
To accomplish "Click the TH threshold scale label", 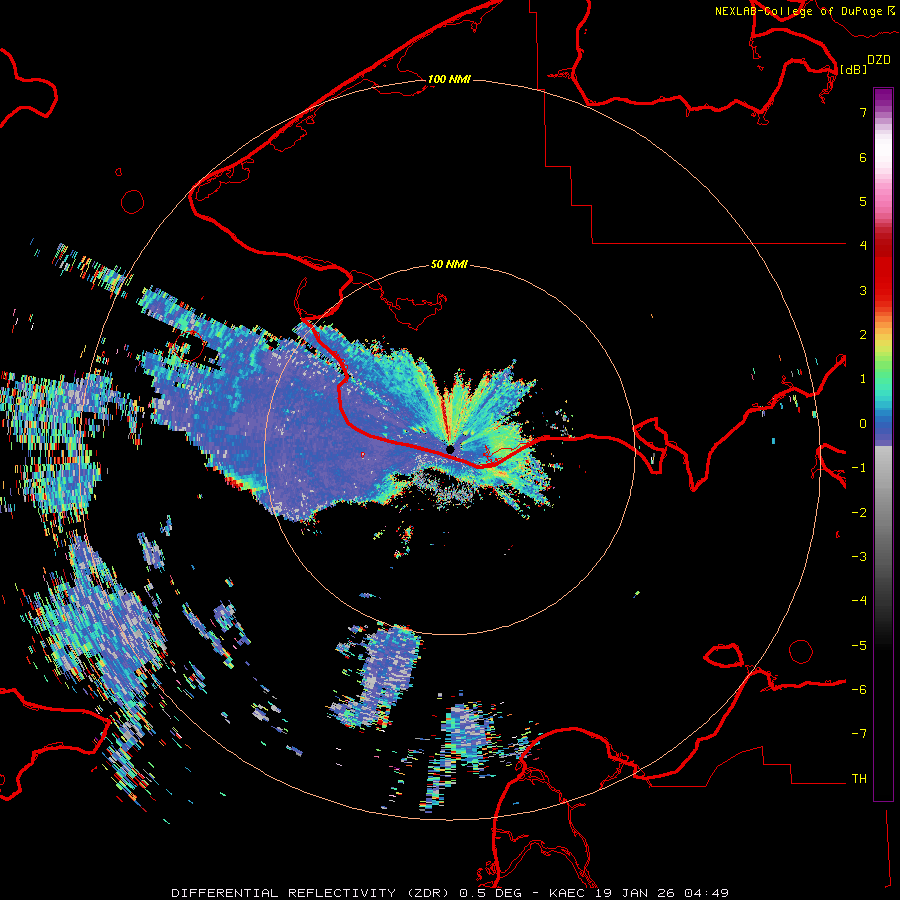I will click(859, 779).
